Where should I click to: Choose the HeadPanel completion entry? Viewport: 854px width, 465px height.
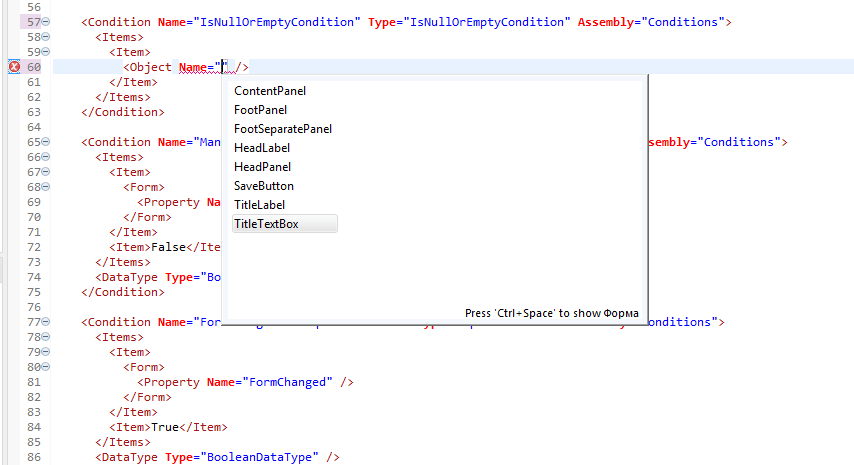(262, 167)
